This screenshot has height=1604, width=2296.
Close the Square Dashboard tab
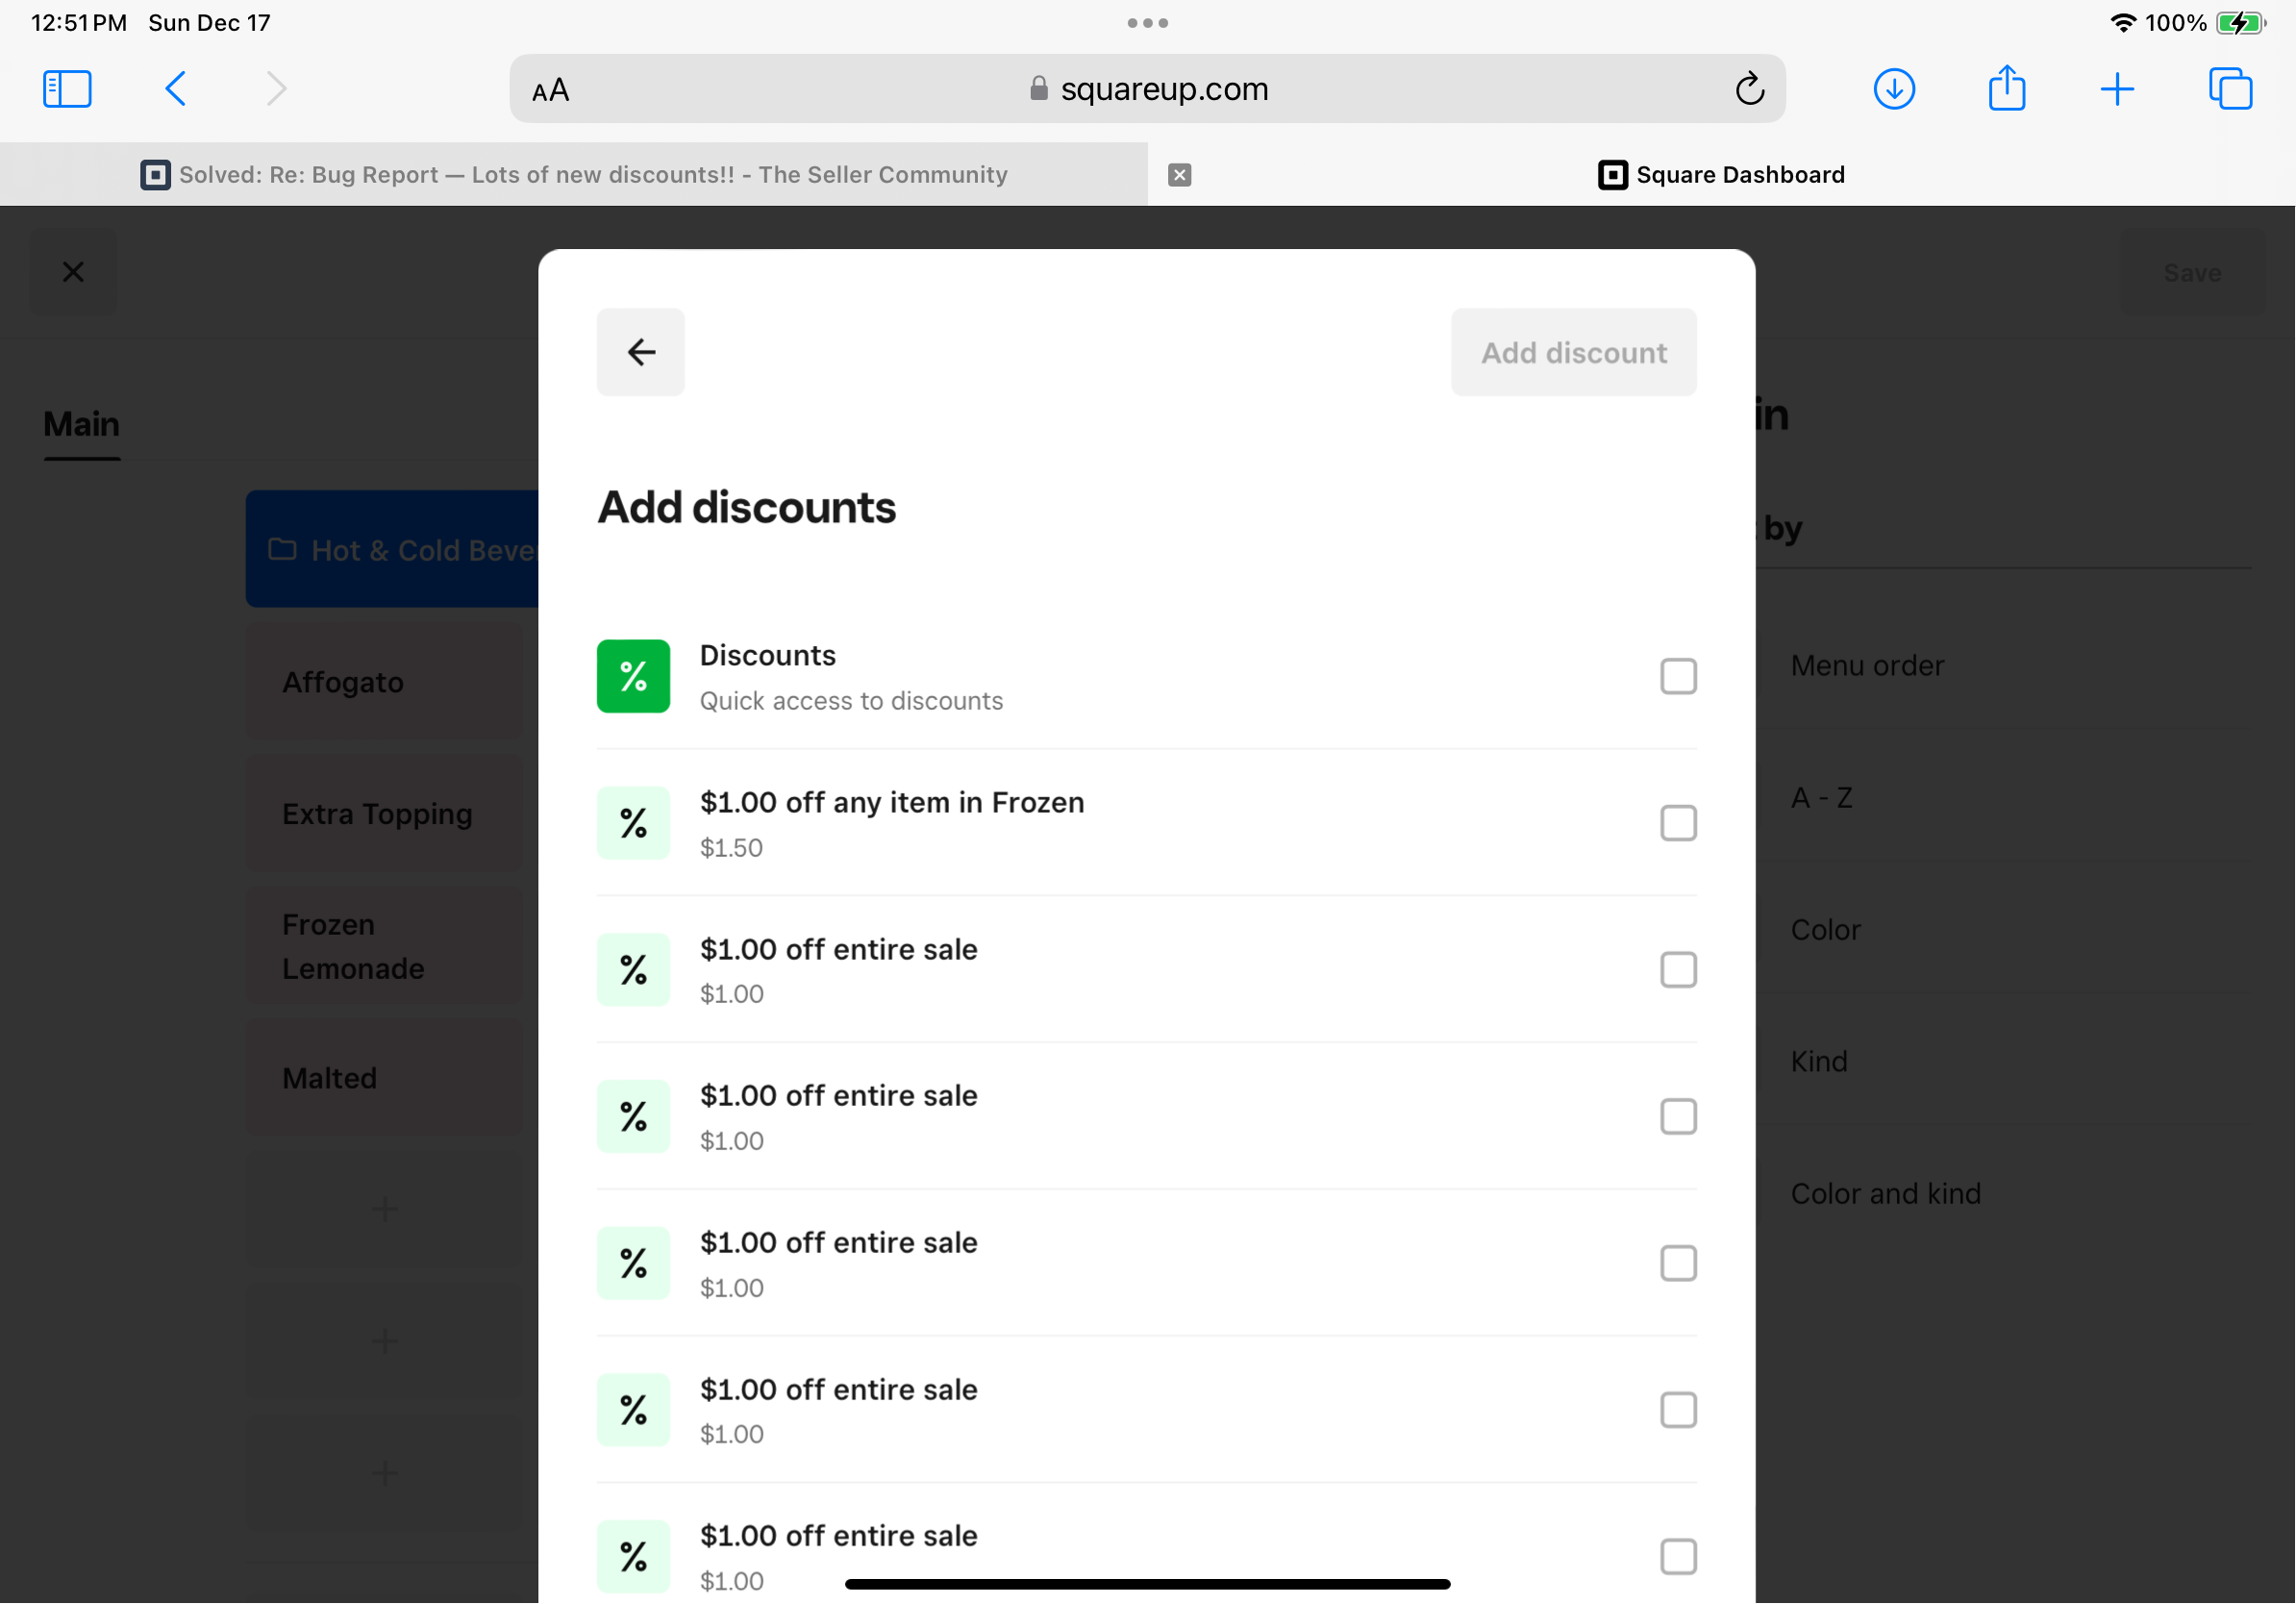pos(1180,175)
